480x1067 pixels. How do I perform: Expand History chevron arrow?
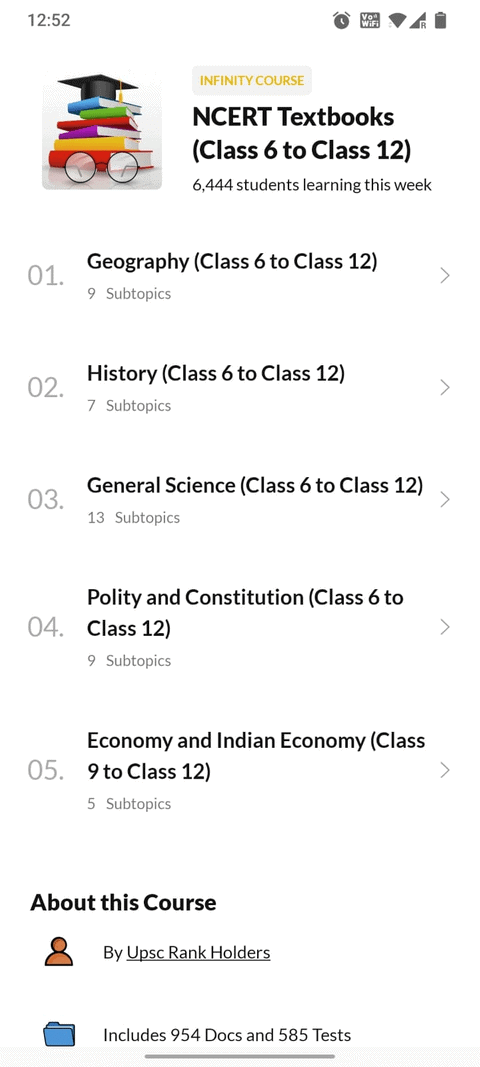point(445,387)
